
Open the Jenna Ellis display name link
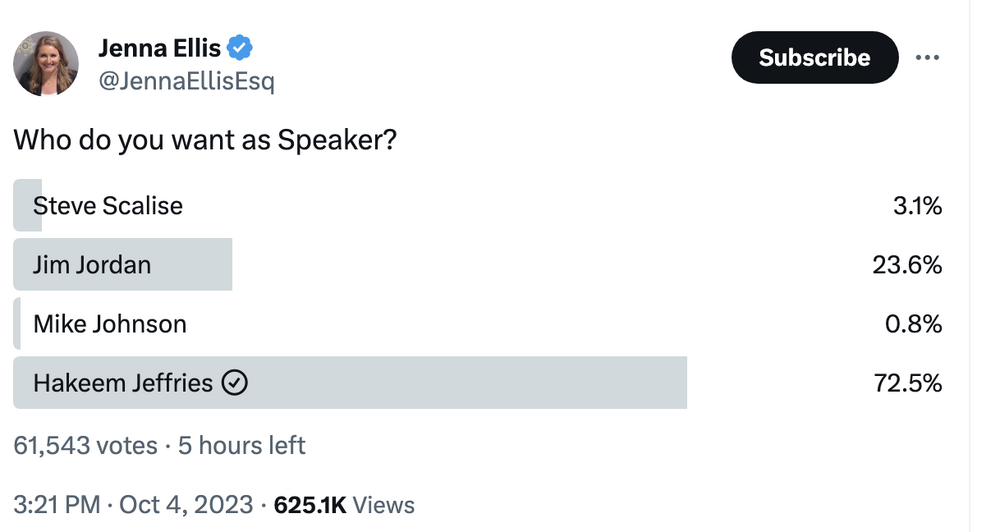point(159,47)
